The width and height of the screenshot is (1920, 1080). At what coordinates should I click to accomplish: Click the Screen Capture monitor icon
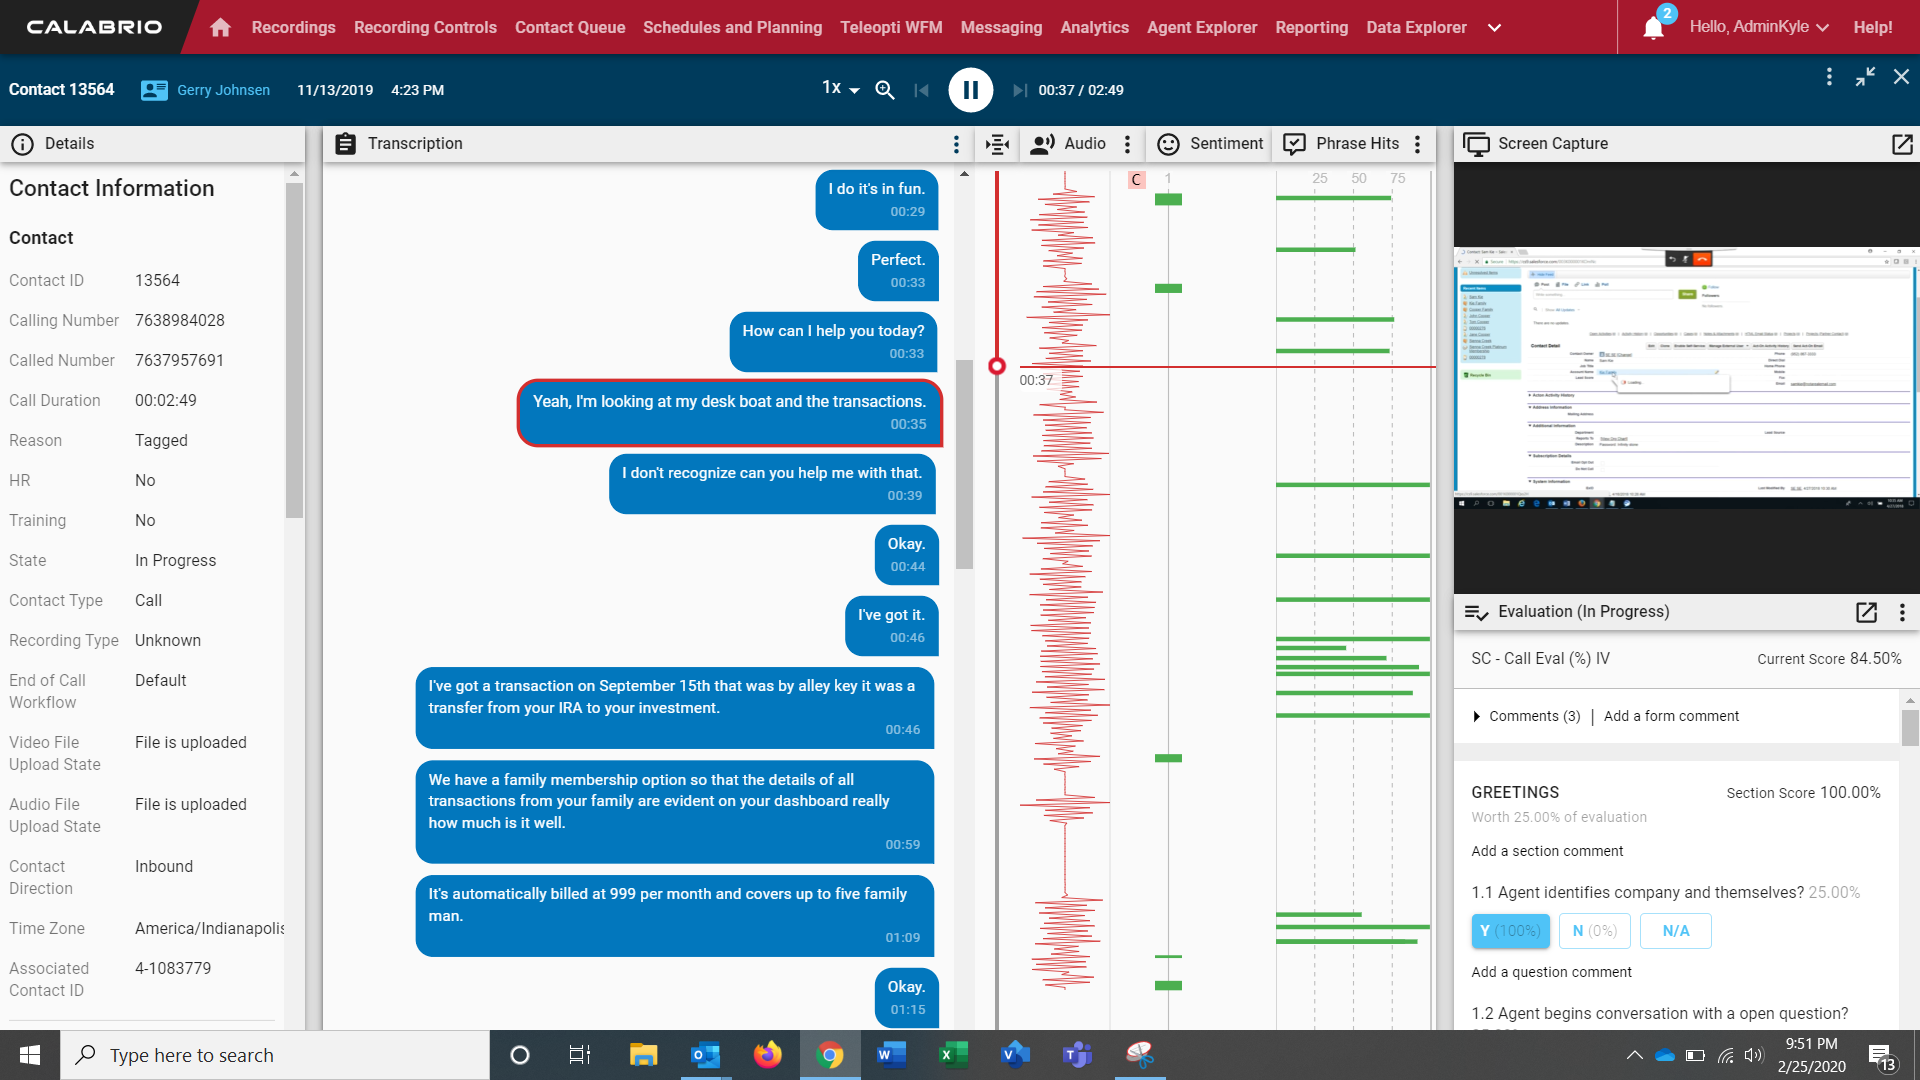(x=1476, y=144)
